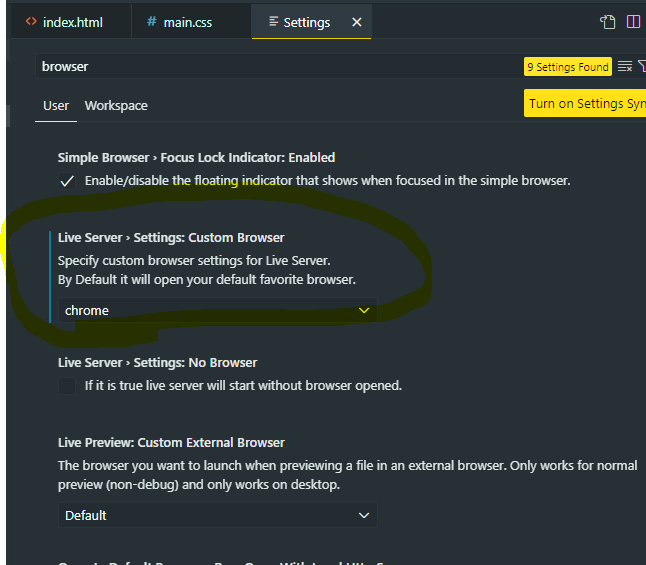Click the settings list icon on Settings tab

tap(273, 21)
